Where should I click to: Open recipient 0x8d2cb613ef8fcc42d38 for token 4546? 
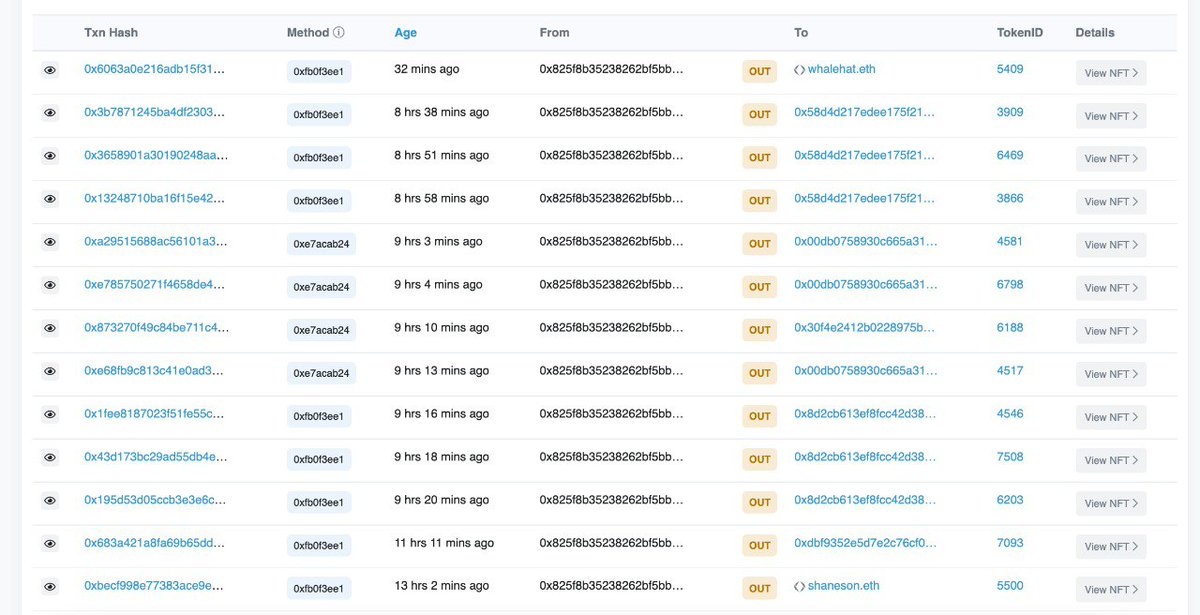coord(866,414)
